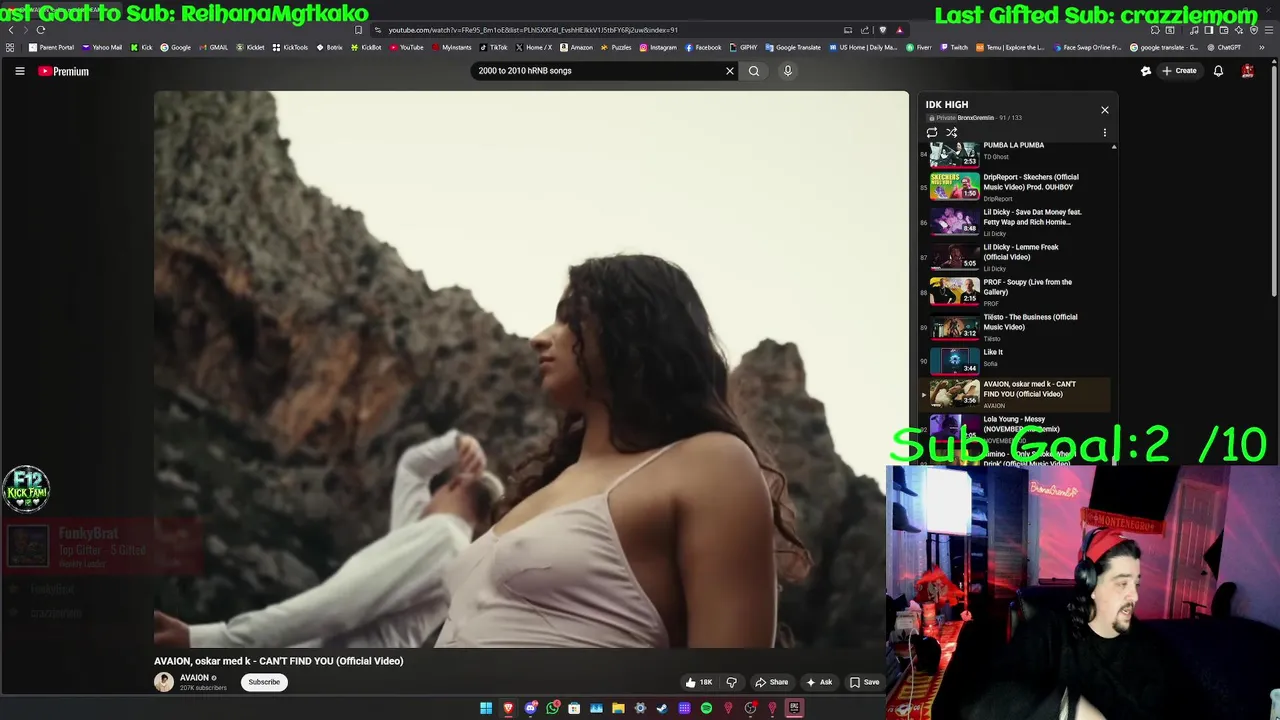Click the Create button
1280x720 pixels.
[1180, 71]
